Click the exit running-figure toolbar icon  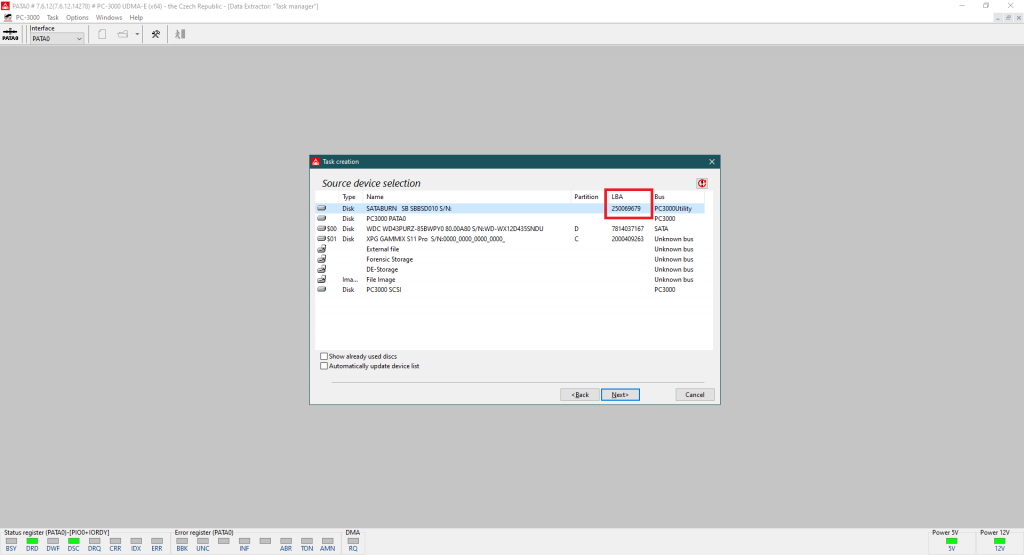point(180,34)
